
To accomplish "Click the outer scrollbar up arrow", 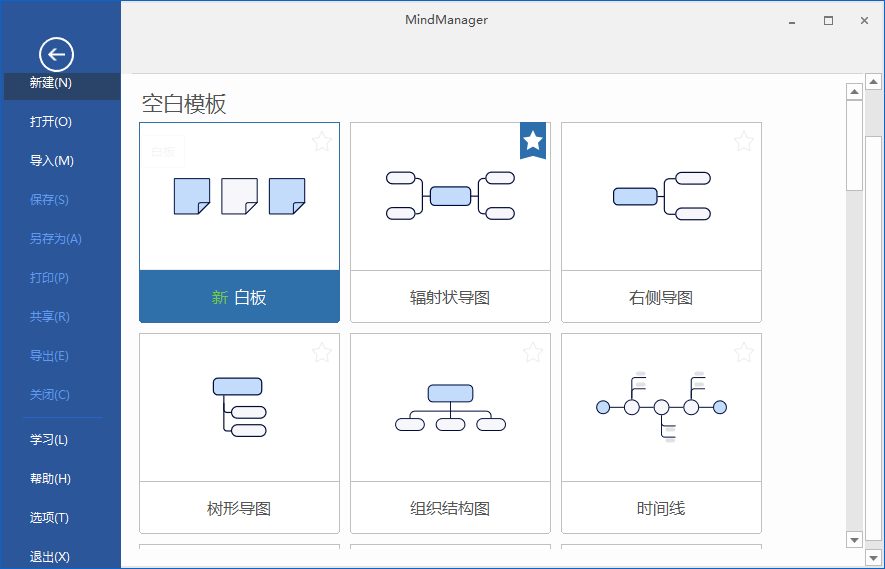I will (874, 82).
